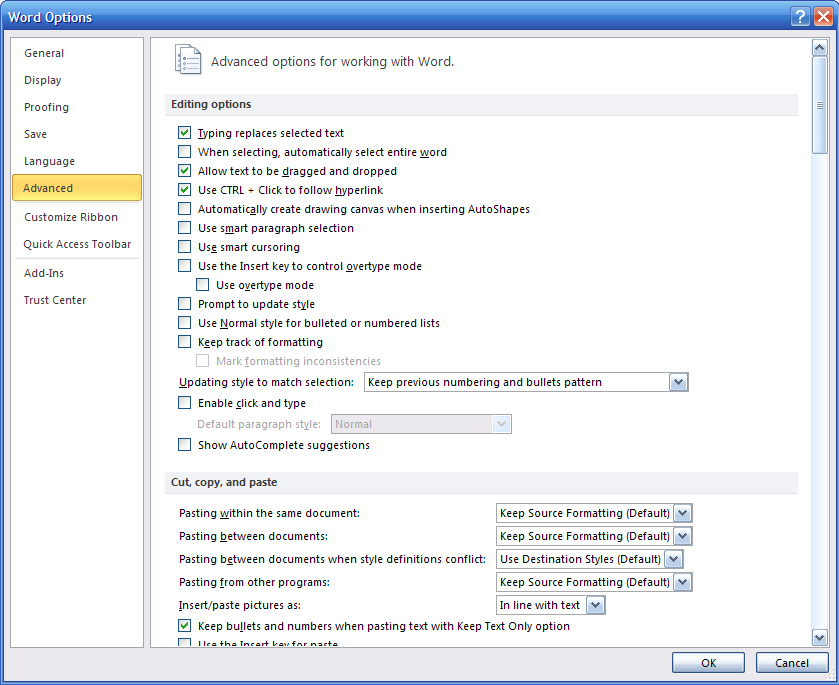This screenshot has height=685, width=839.
Task: Uncheck Typing replaces selected text
Action: (x=185, y=133)
